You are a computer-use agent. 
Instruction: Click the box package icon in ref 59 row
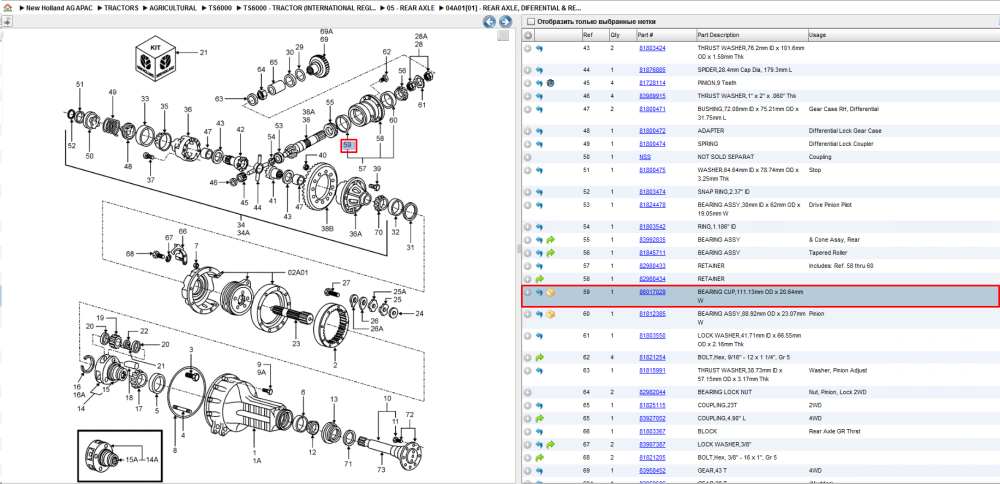click(x=550, y=293)
